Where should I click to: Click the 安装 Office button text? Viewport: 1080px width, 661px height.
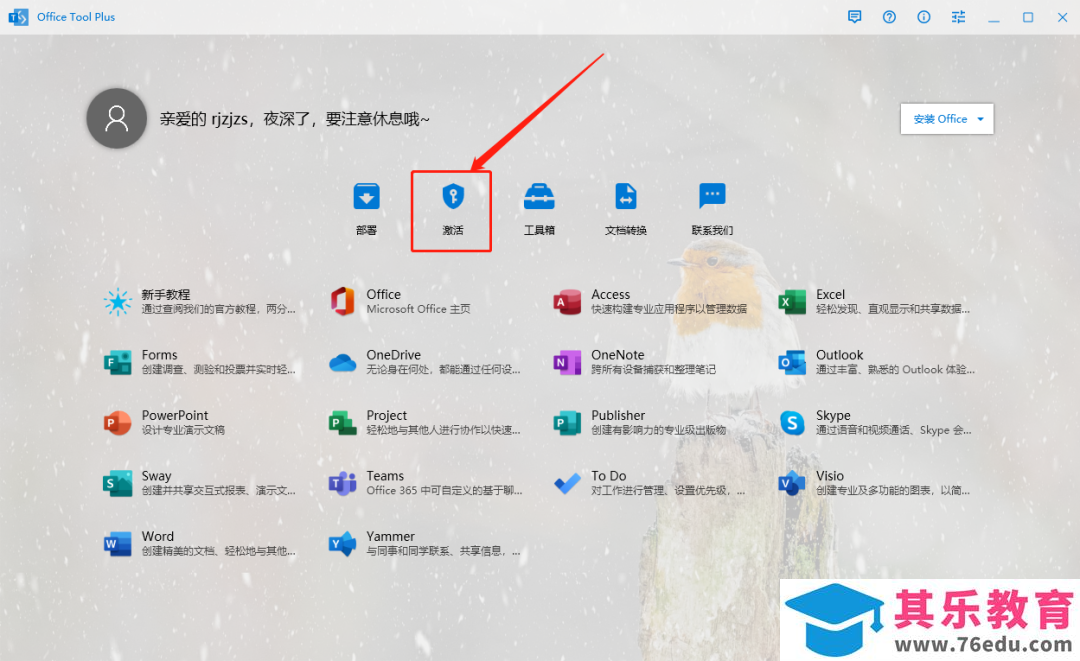pyautogui.click(x=940, y=119)
